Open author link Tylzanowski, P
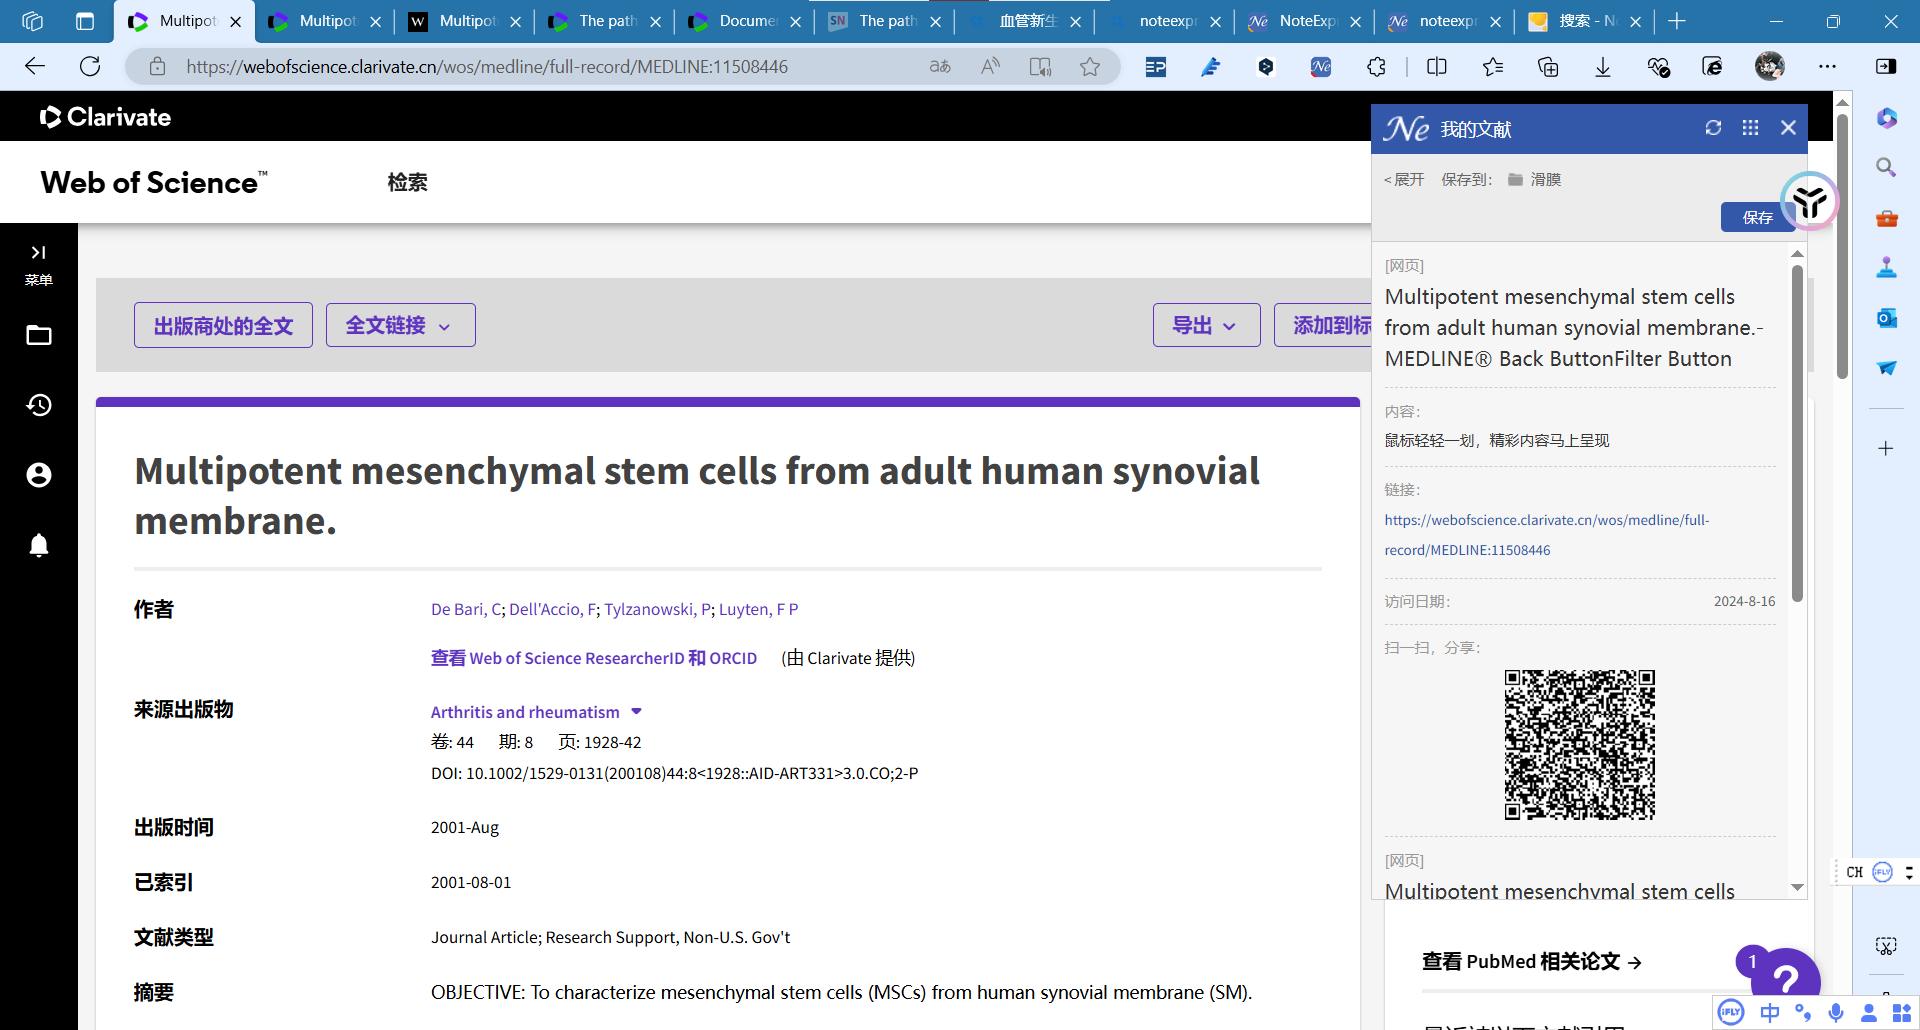The image size is (1920, 1030). (657, 609)
